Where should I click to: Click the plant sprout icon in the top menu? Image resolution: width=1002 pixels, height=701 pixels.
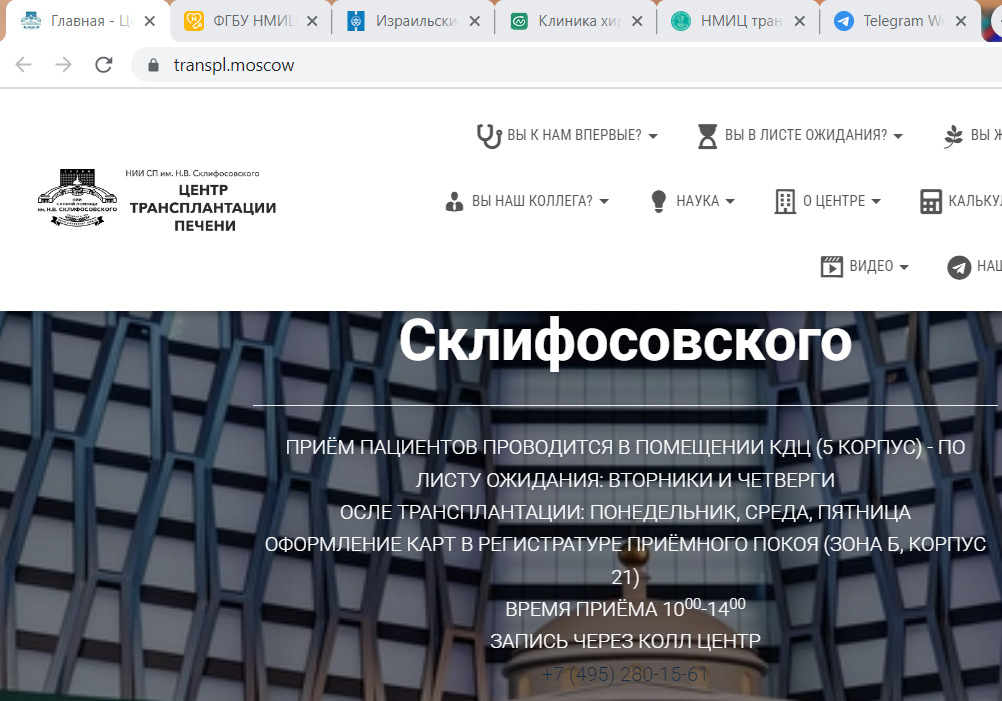click(953, 136)
